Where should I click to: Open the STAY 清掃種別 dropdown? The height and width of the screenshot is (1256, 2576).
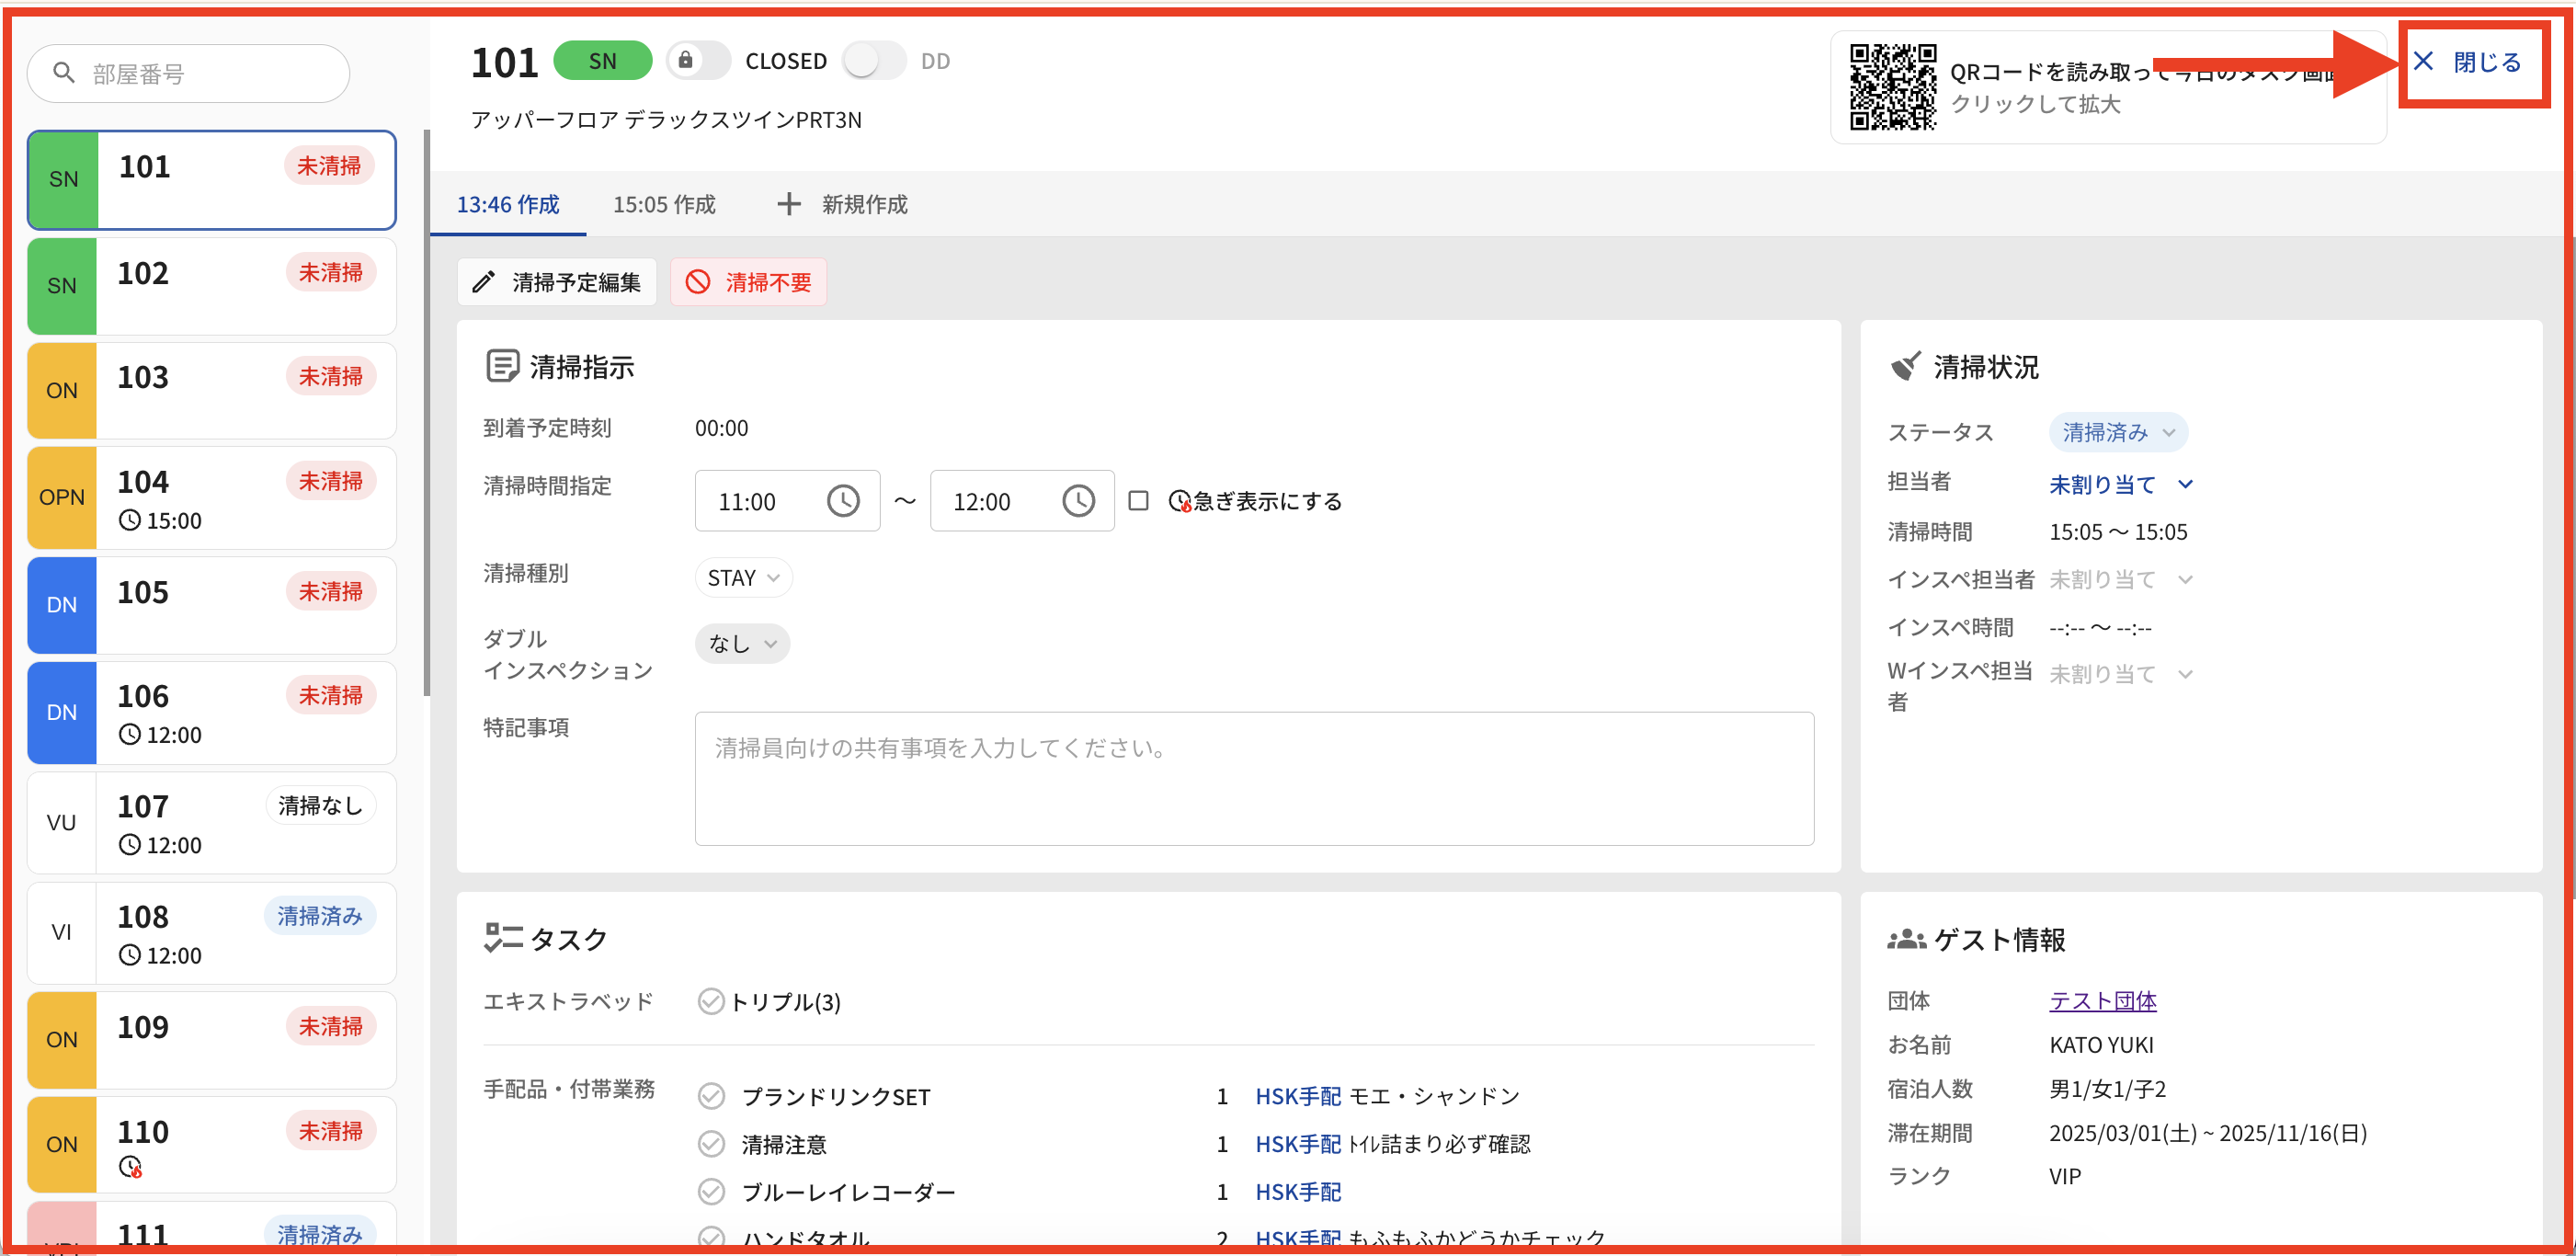[x=743, y=578]
